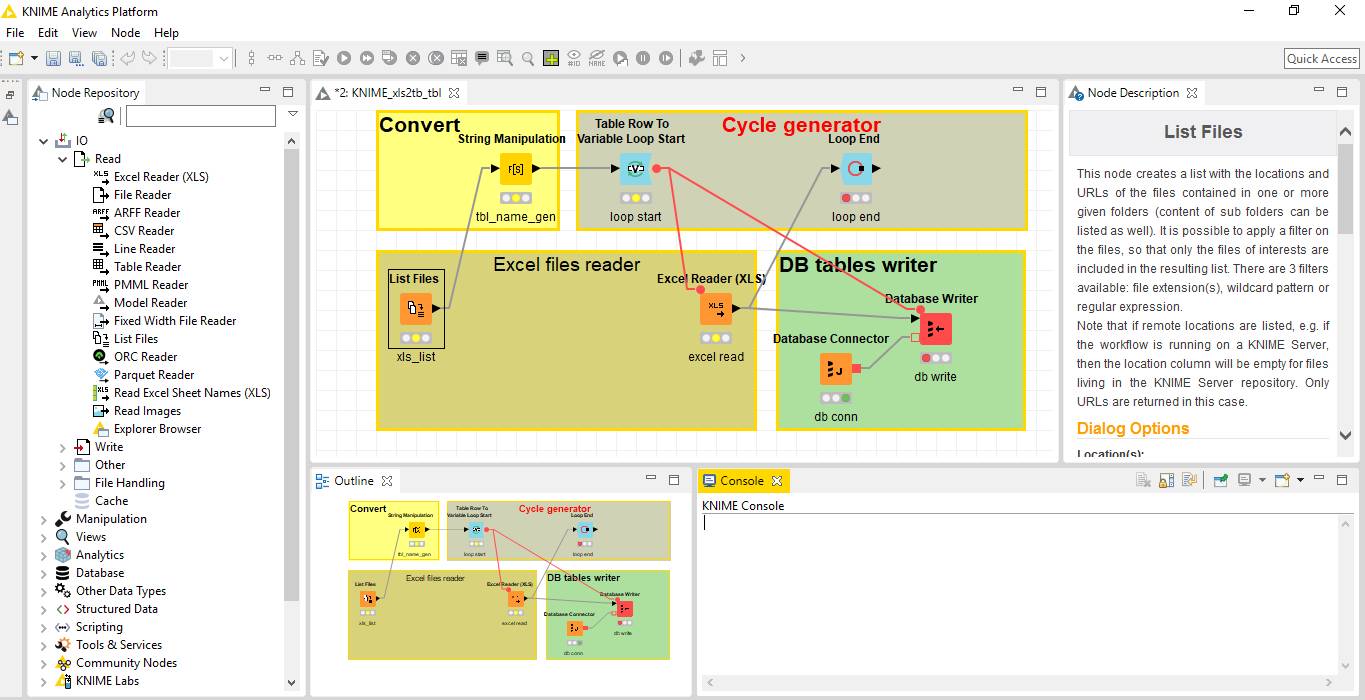This screenshot has width=1365, height=700.
Task: Toggle the show grid button in the toolbar
Action: point(550,58)
